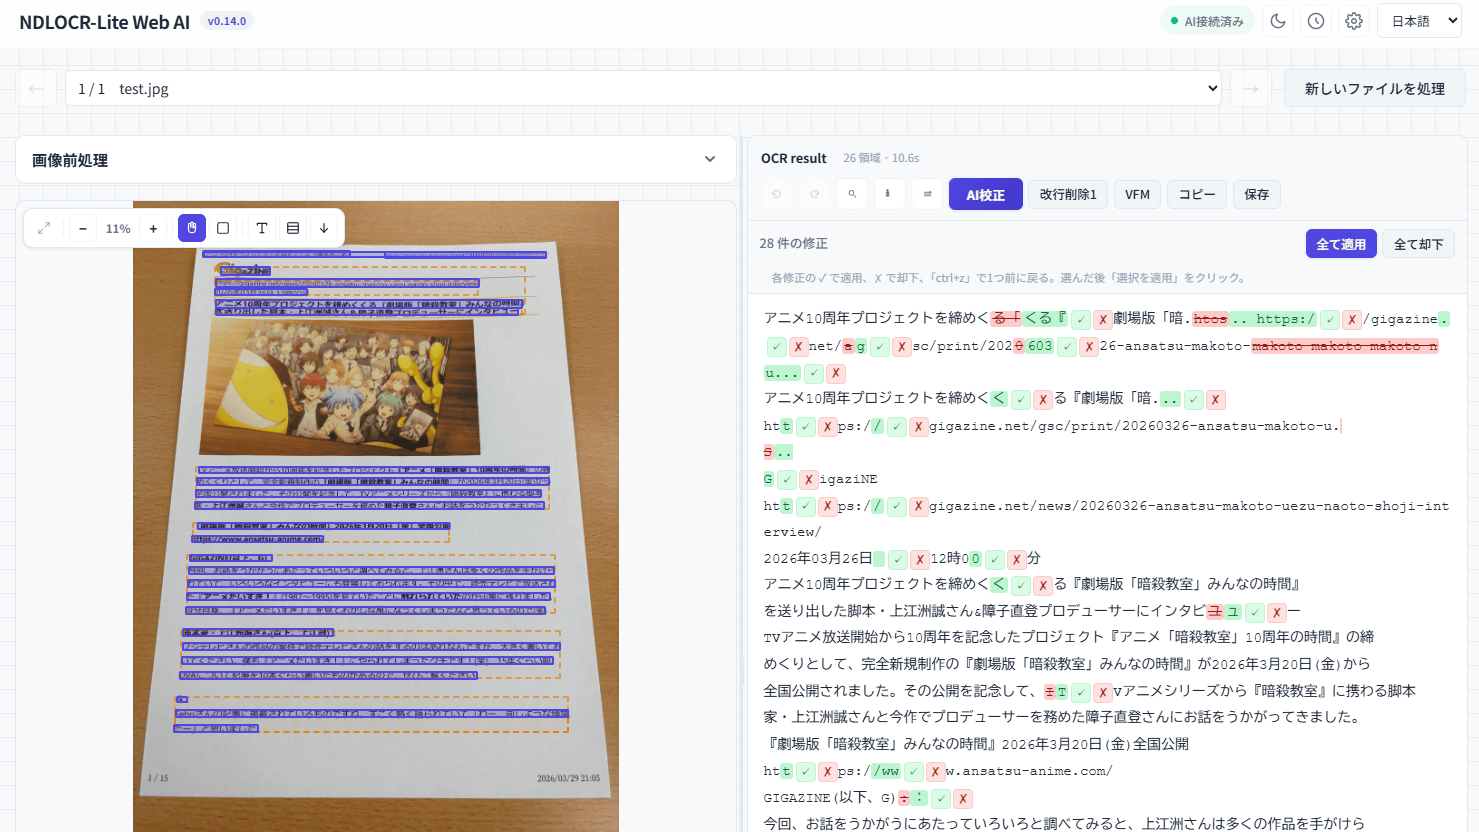
Task: Click the fit-to-screen expand icon
Action: (44, 228)
